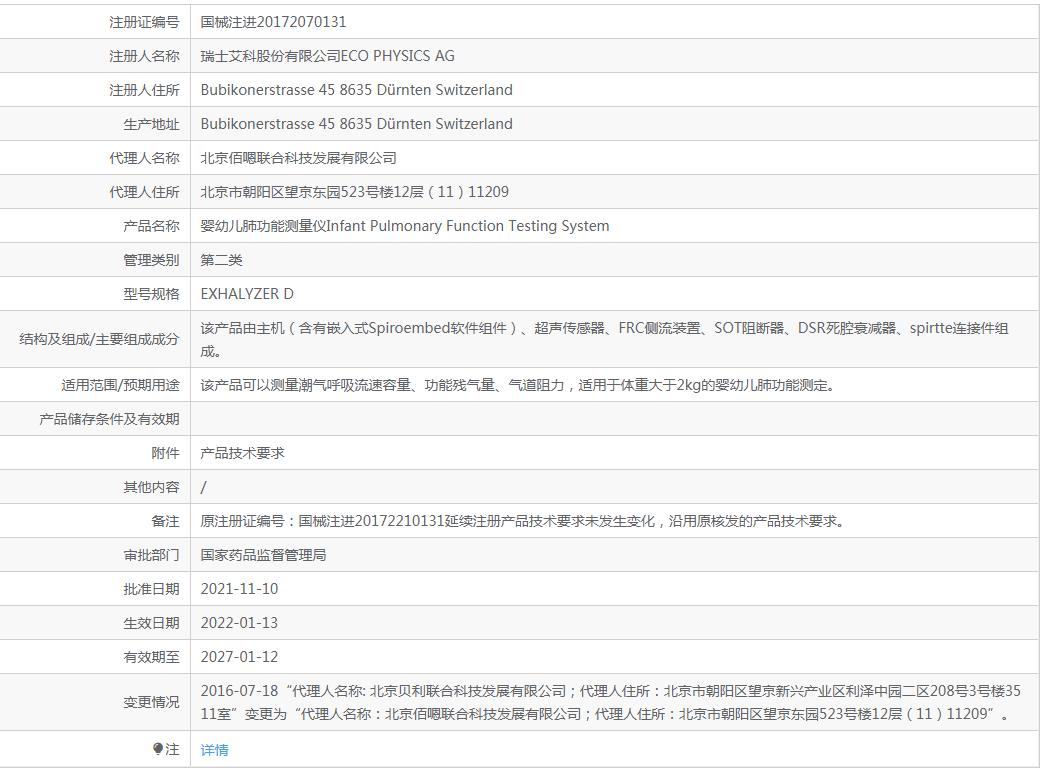Click model specification EXHALYZER D
Image resolution: width=1042 pixels, height=770 pixels.
(247, 294)
